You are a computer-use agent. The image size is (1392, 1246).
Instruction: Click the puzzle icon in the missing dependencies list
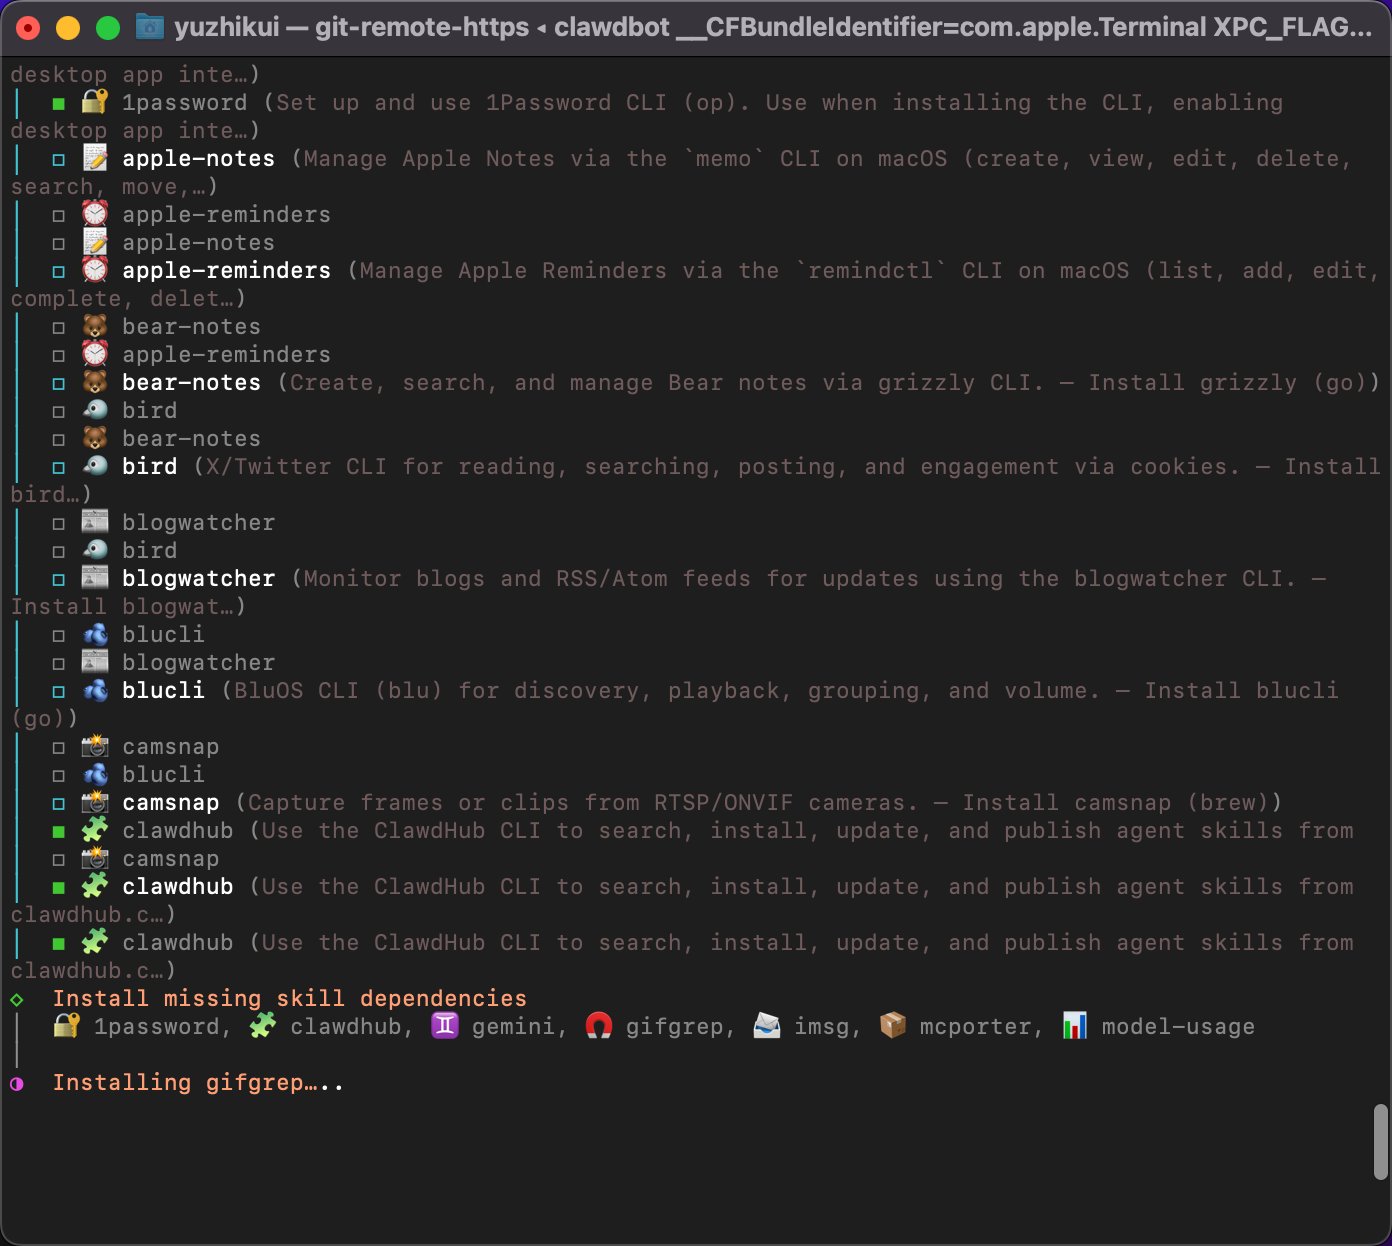263,1026
